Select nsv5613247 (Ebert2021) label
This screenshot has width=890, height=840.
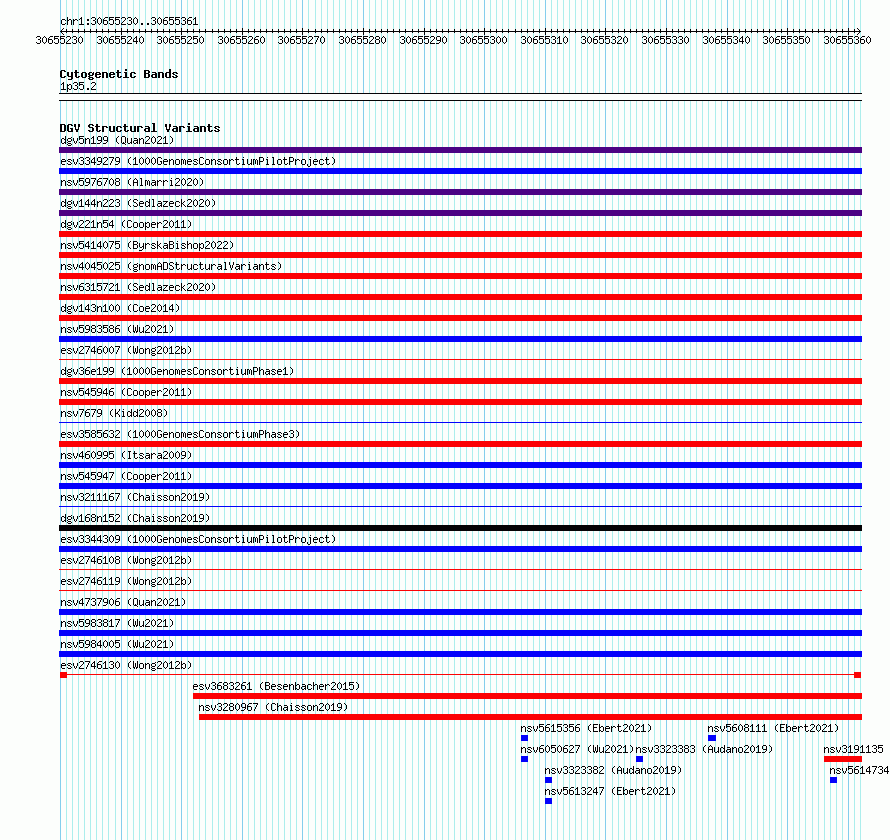pos(610,791)
